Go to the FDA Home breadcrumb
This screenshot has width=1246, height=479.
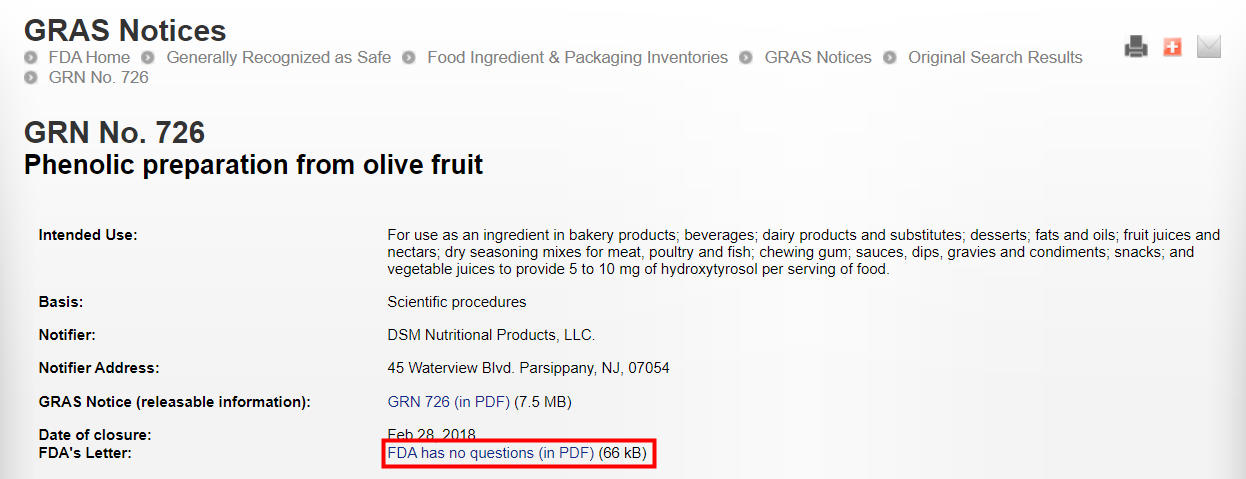[89, 58]
